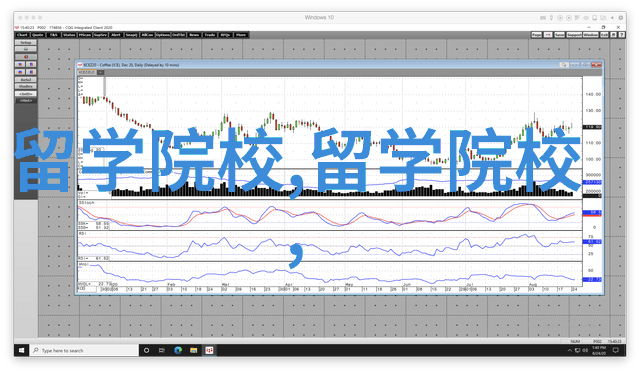
Task: Open the Windows Start menu
Action: [22, 350]
